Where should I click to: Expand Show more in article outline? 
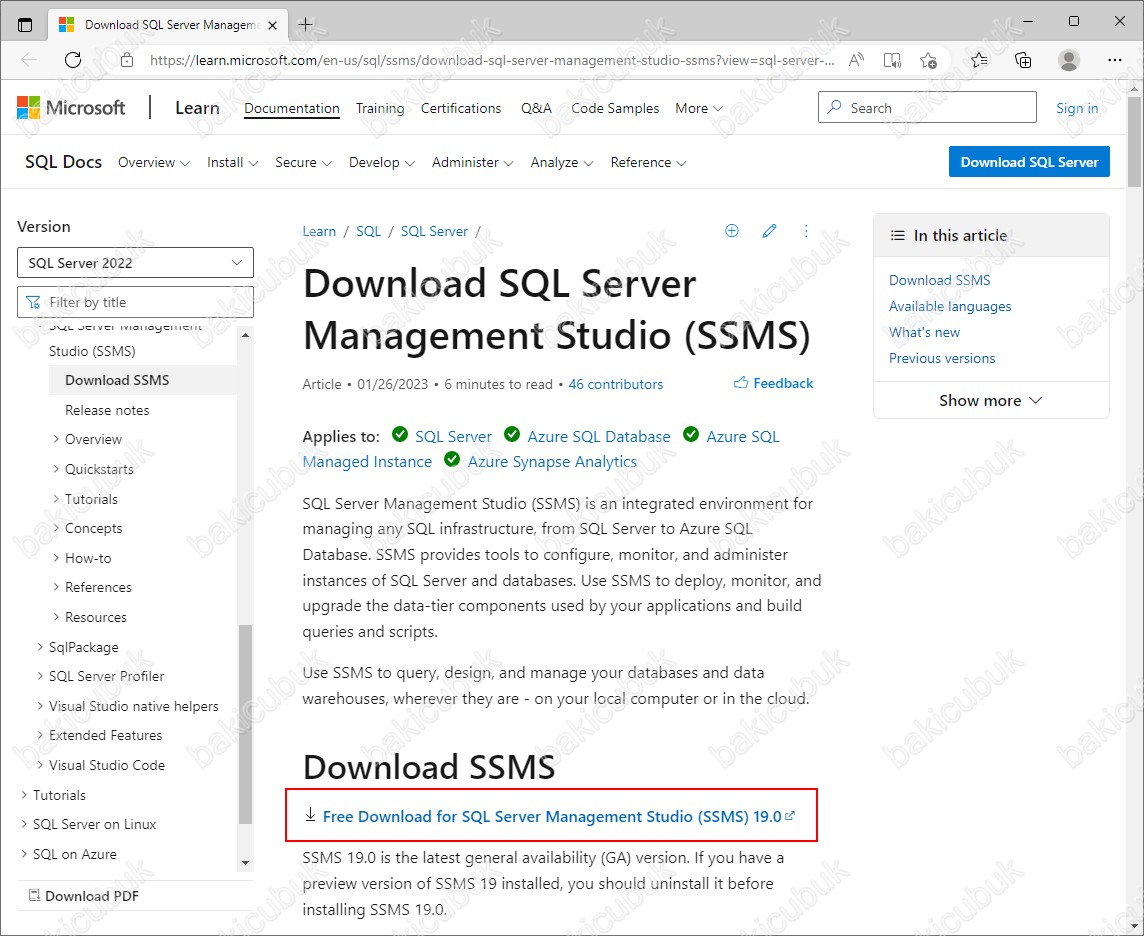tap(990, 401)
